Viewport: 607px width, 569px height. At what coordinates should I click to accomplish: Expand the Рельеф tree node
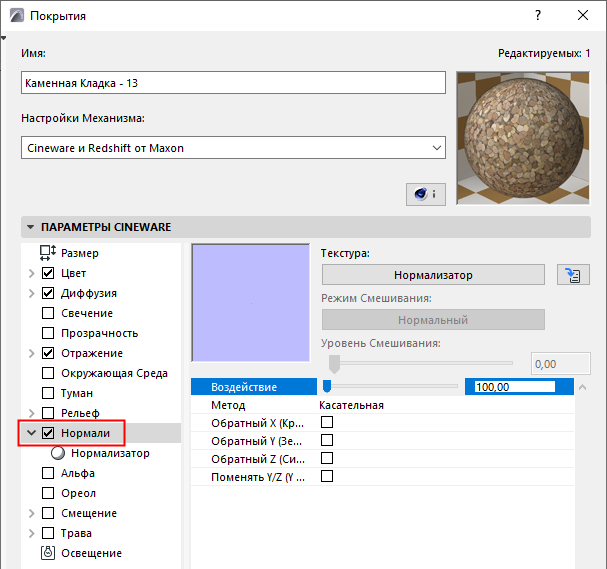click(32, 413)
